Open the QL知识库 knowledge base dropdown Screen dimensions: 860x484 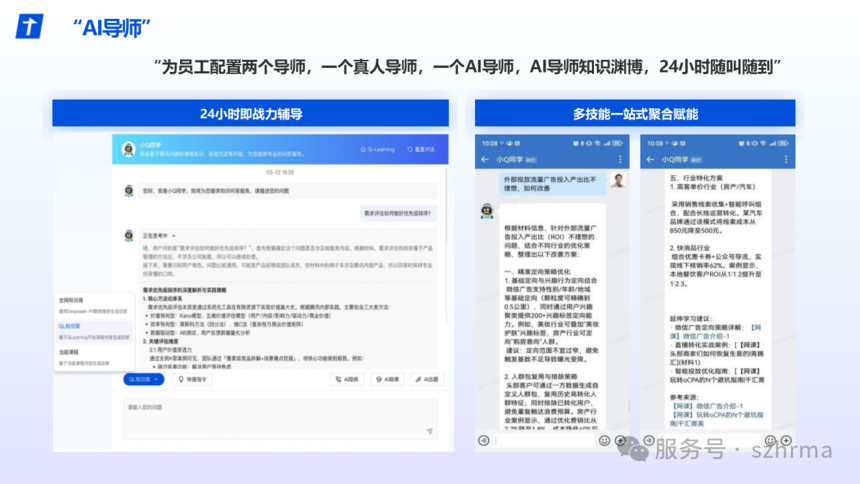[143, 379]
